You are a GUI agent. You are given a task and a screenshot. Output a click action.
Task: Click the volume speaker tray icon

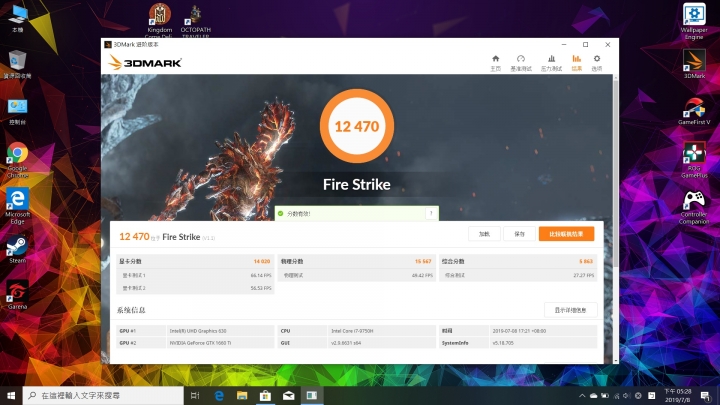pos(627,395)
